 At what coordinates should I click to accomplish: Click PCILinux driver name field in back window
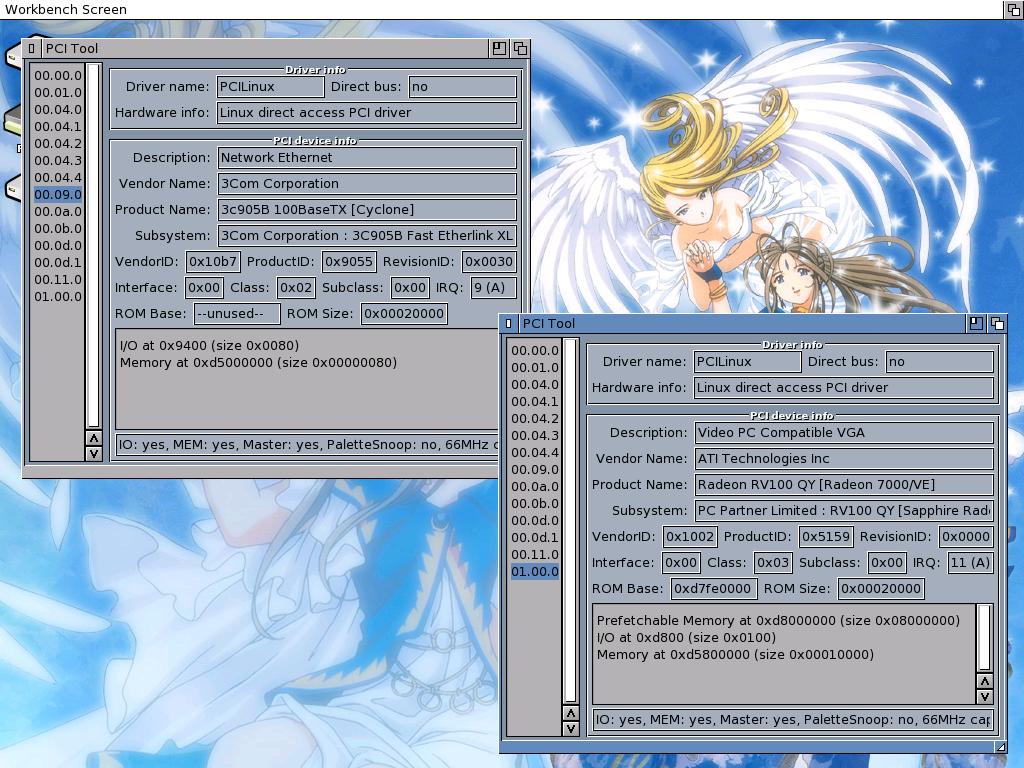coord(270,86)
